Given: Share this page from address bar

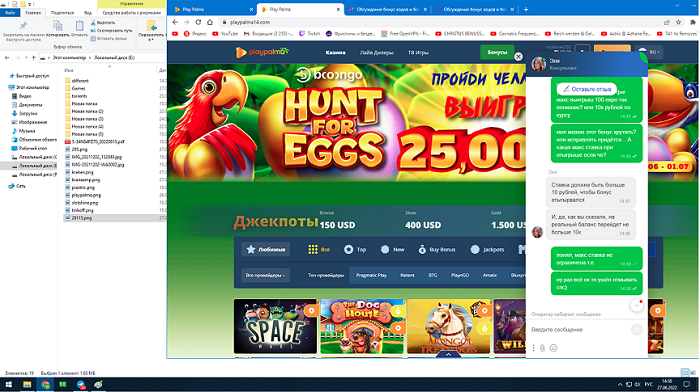Looking at the screenshot, I should (667, 22).
